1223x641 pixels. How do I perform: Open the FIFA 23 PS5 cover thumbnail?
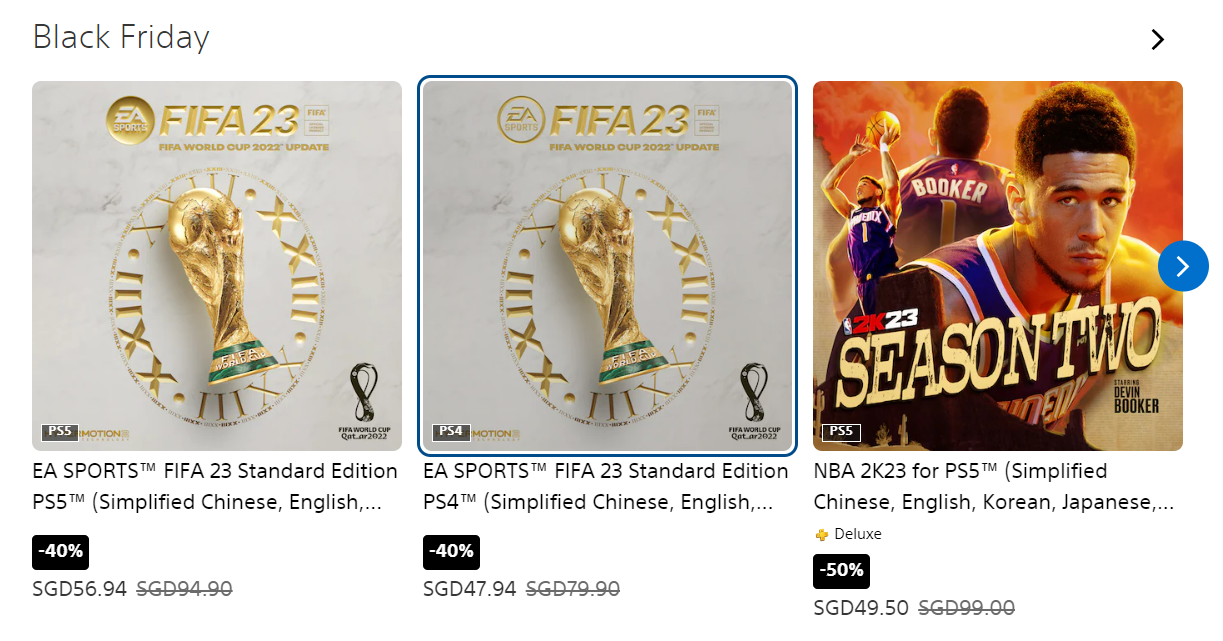click(217, 266)
